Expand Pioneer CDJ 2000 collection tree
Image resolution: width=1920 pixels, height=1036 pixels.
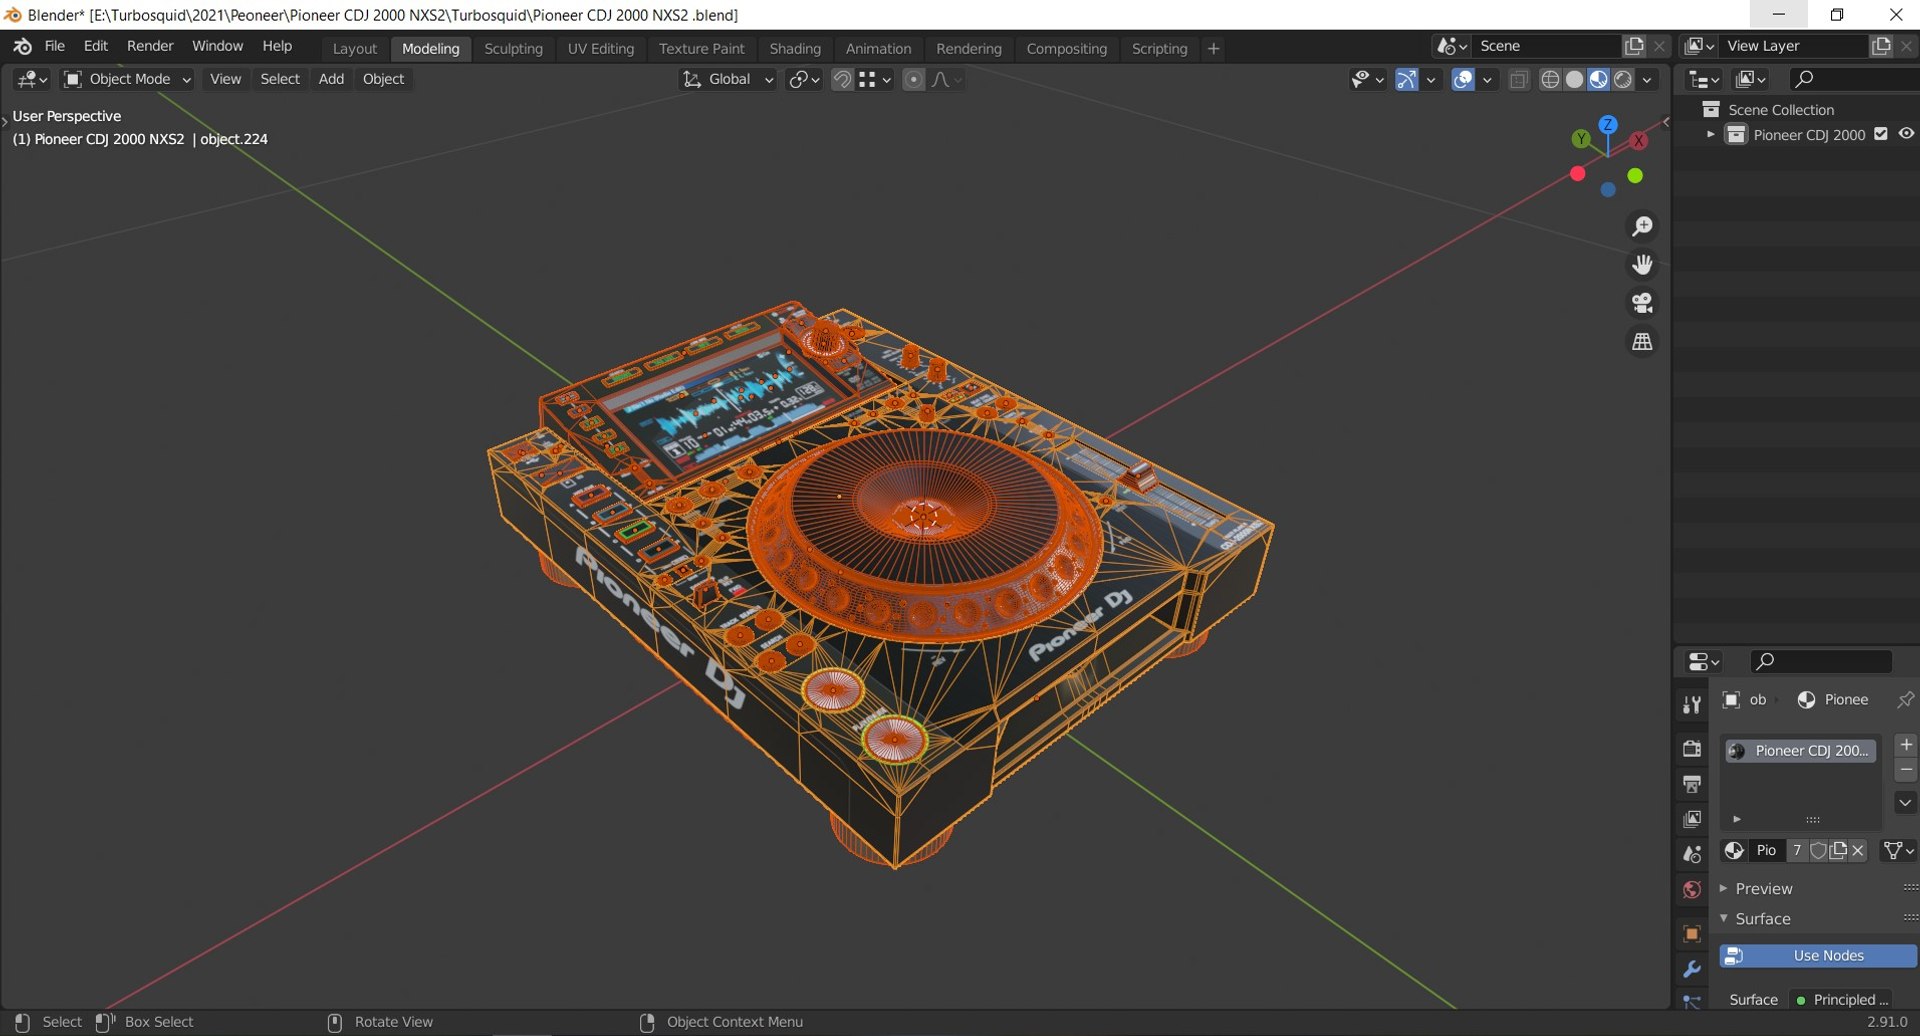coord(1711,134)
